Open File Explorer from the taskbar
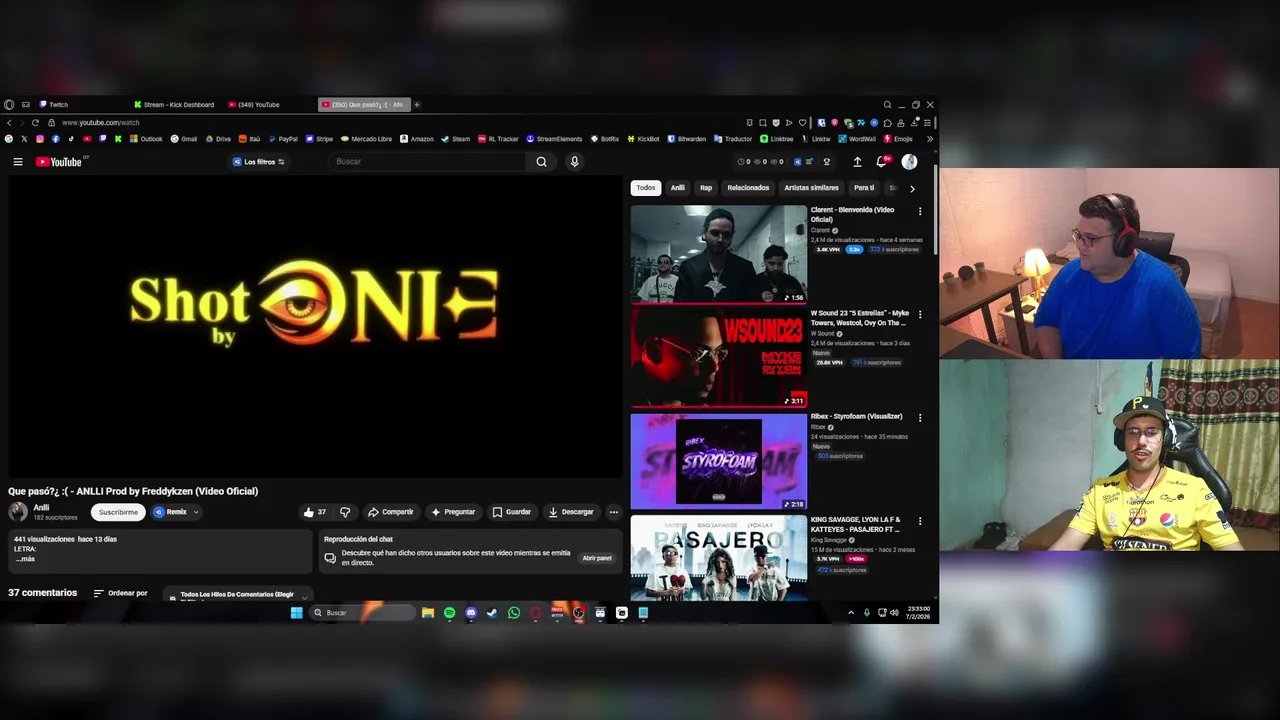The image size is (1280, 720). [x=428, y=613]
